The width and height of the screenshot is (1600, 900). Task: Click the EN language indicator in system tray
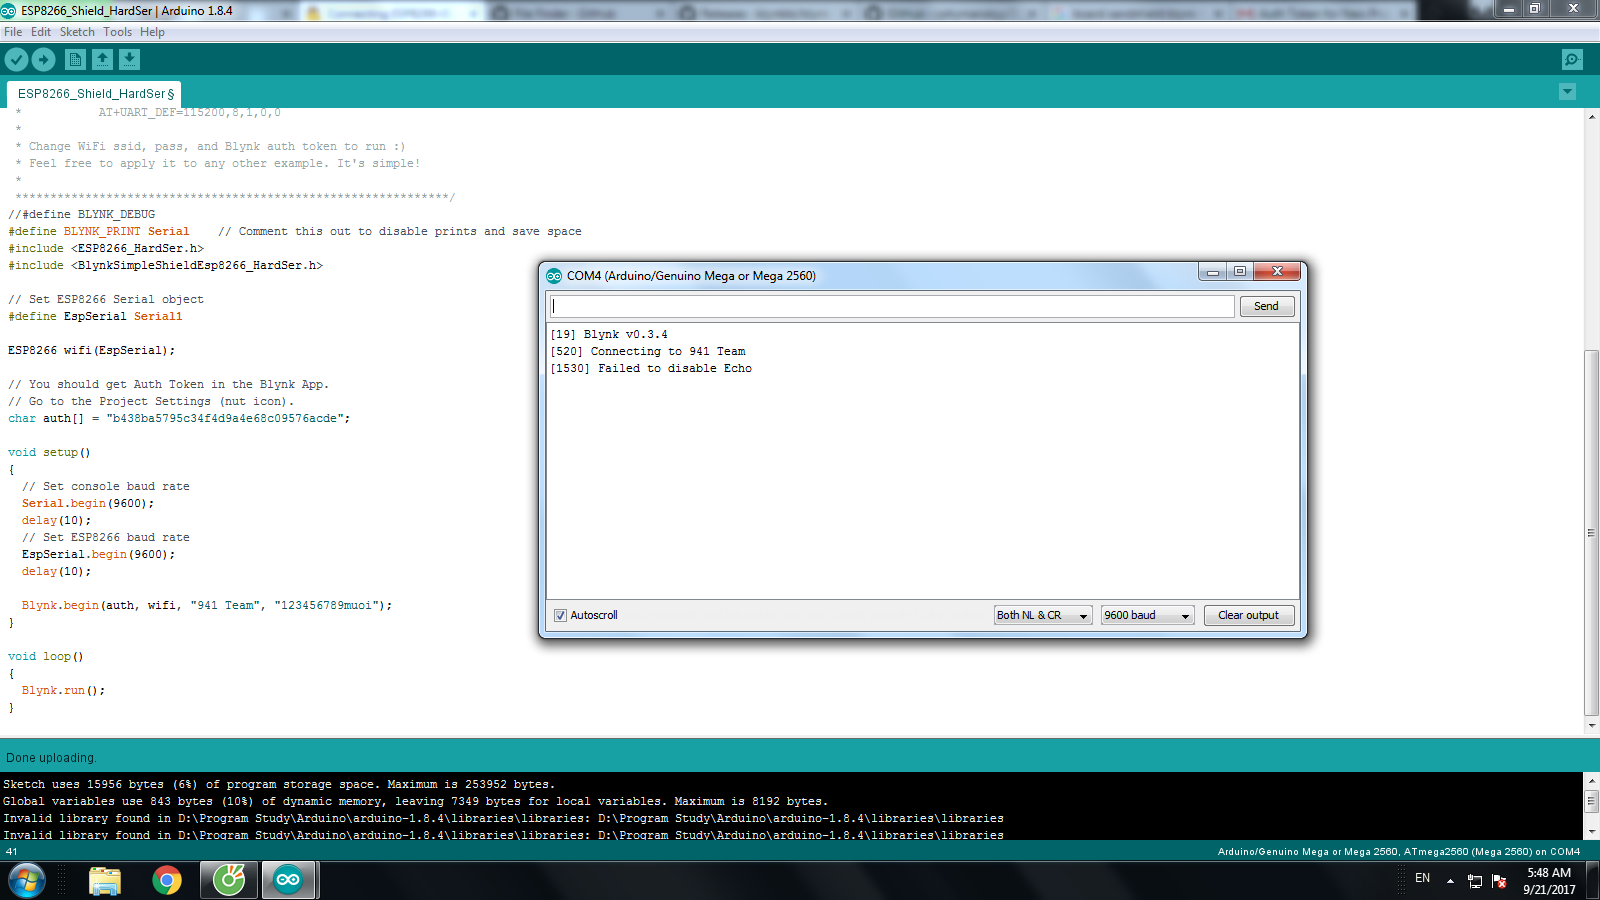(x=1424, y=880)
